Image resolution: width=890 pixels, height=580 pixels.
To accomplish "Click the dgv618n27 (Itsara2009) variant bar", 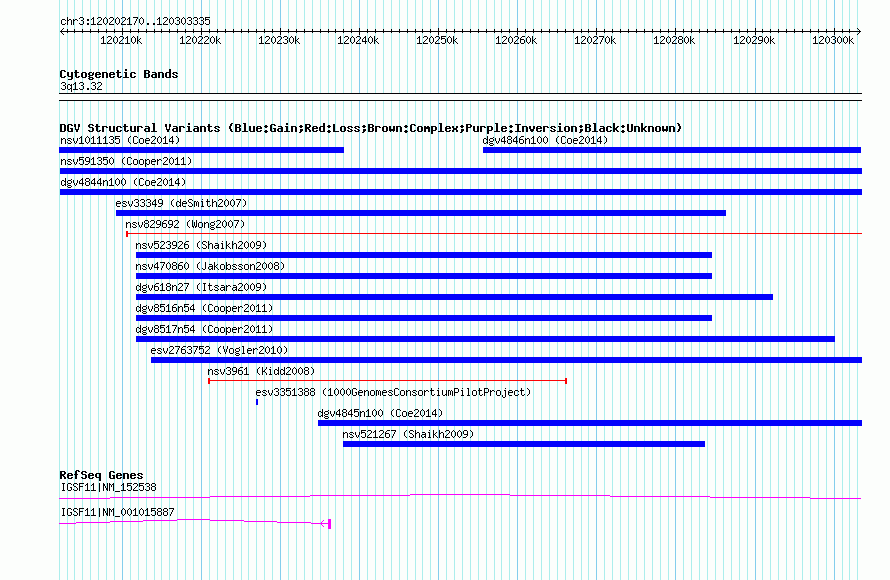I will [454, 297].
